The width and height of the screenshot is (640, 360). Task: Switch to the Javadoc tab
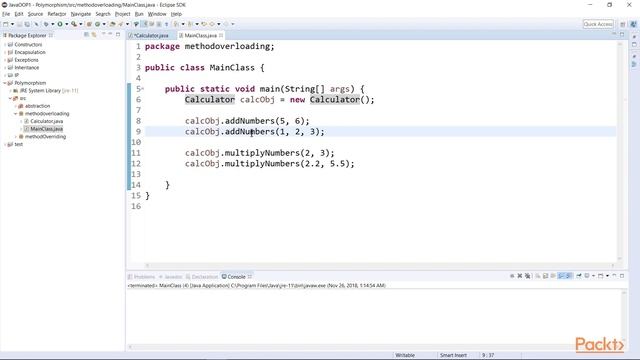point(171,277)
